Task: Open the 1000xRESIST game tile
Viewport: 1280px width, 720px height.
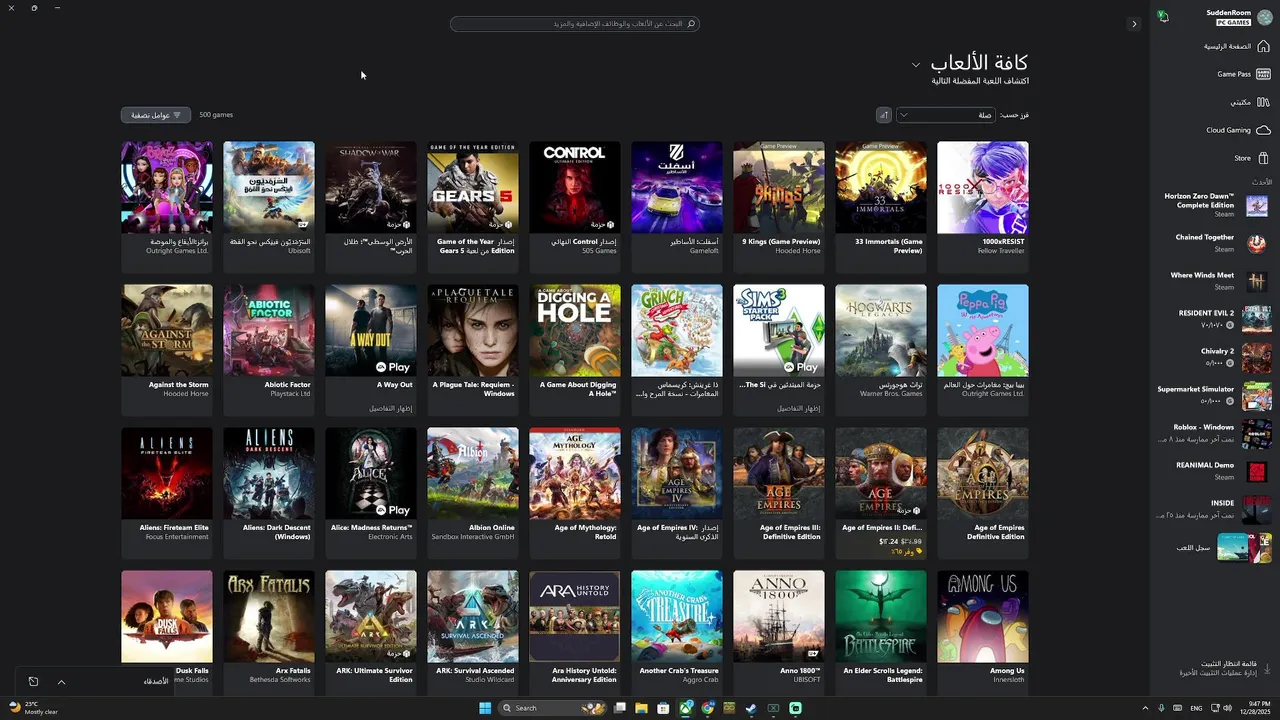Action: pyautogui.click(x=983, y=206)
